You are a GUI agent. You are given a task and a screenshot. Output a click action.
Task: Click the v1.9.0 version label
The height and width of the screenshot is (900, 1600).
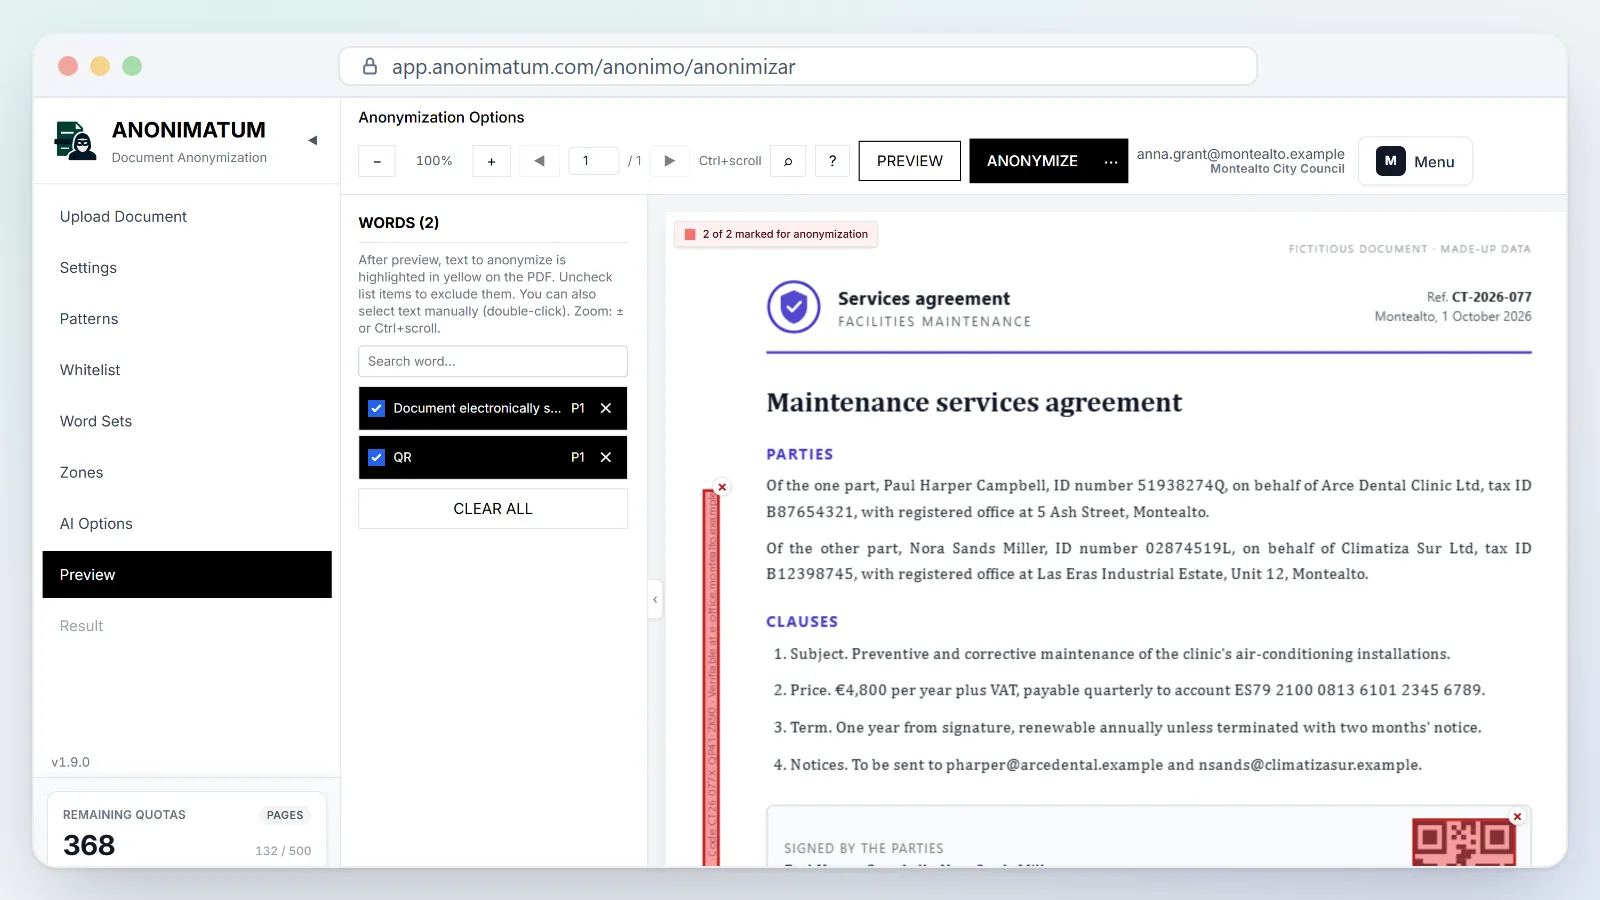tap(71, 762)
